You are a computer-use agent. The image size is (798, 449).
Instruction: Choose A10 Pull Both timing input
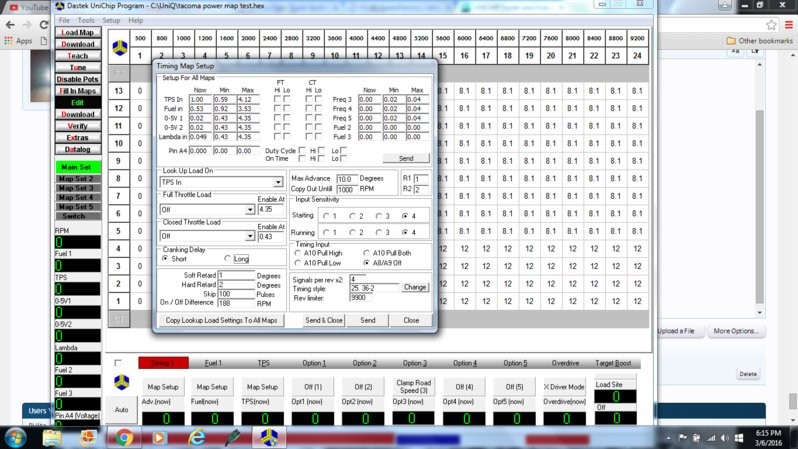pyautogui.click(x=366, y=253)
